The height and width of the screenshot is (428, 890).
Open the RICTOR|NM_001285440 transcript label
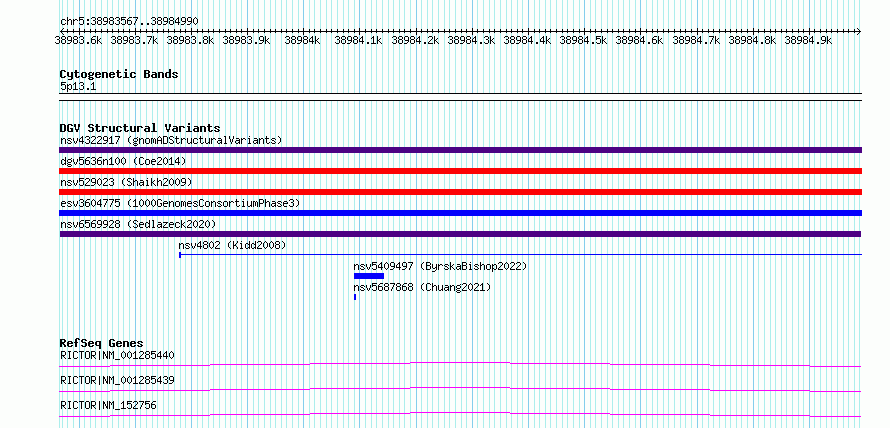pos(117,355)
